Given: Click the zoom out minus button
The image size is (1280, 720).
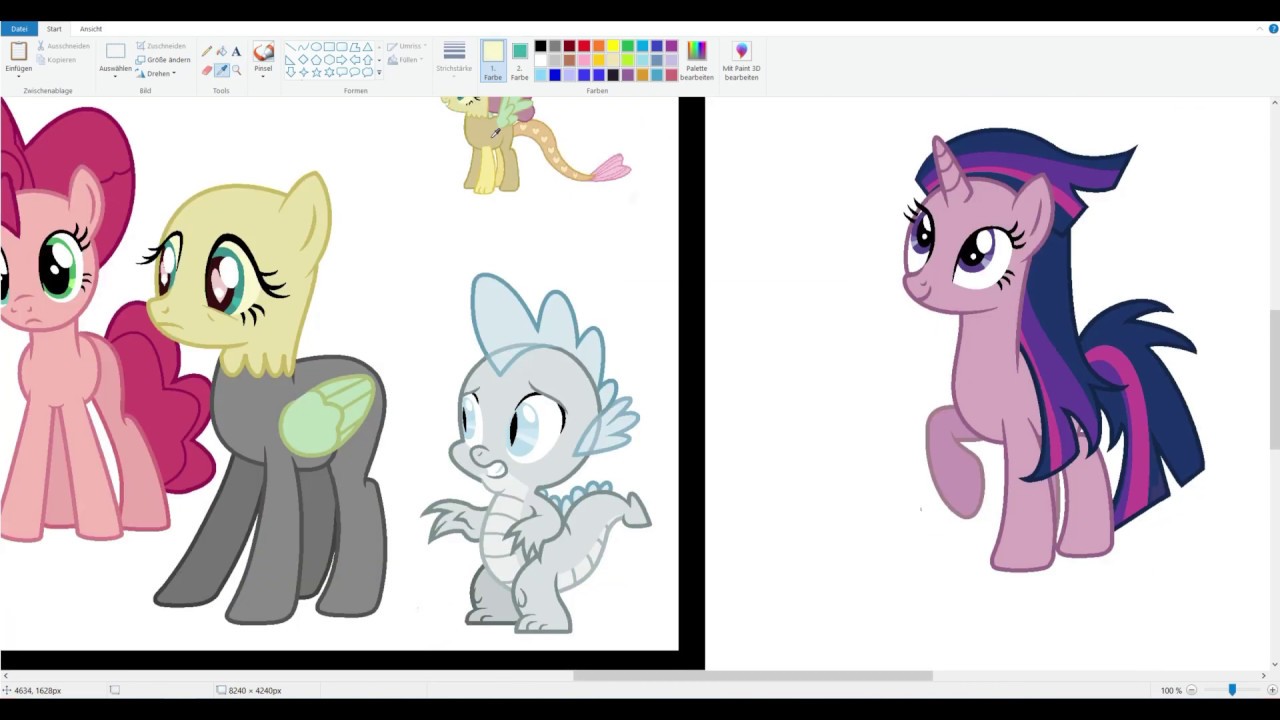Looking at the screenshot, I should point(1191,690).
